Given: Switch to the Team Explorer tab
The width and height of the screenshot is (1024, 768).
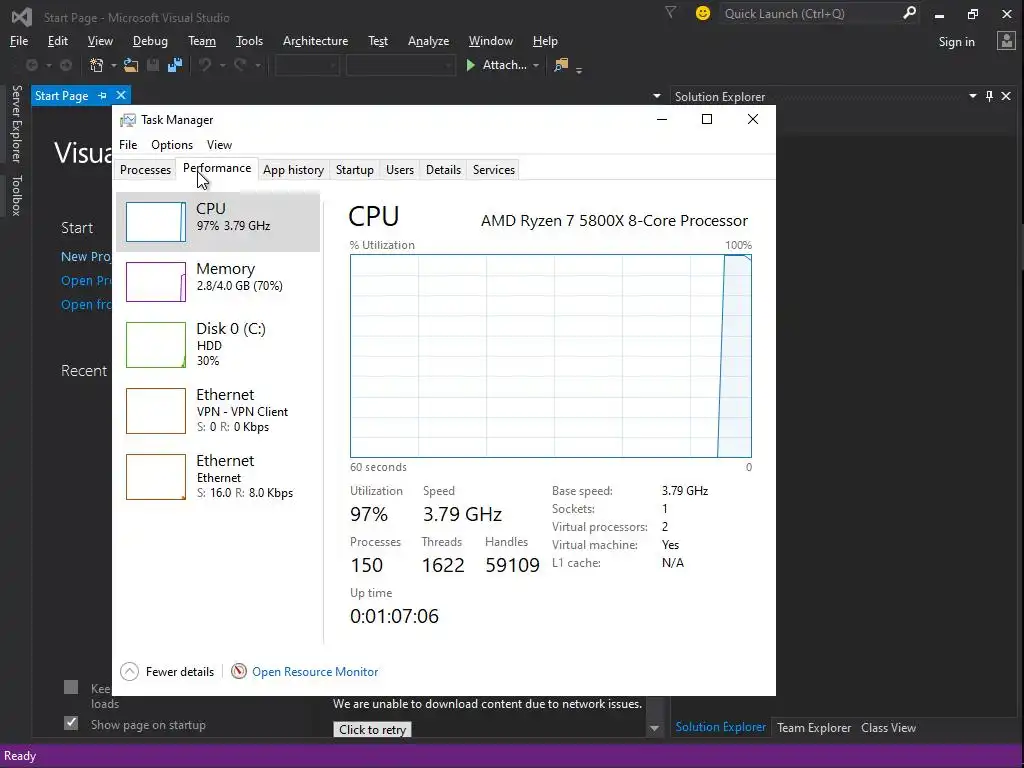Looking at the screenshot, I should point(814,728).
